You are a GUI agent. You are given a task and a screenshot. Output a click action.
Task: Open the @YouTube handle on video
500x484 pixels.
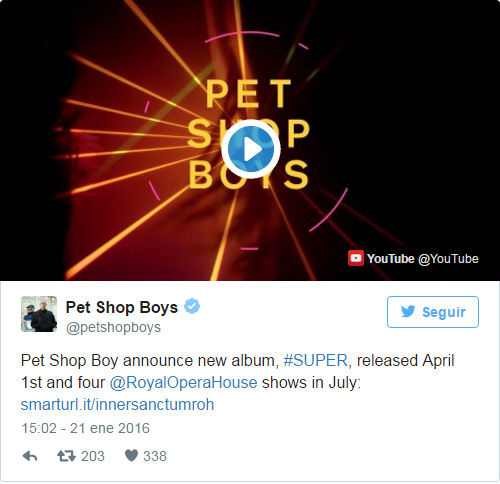click(x=448, y=259)
